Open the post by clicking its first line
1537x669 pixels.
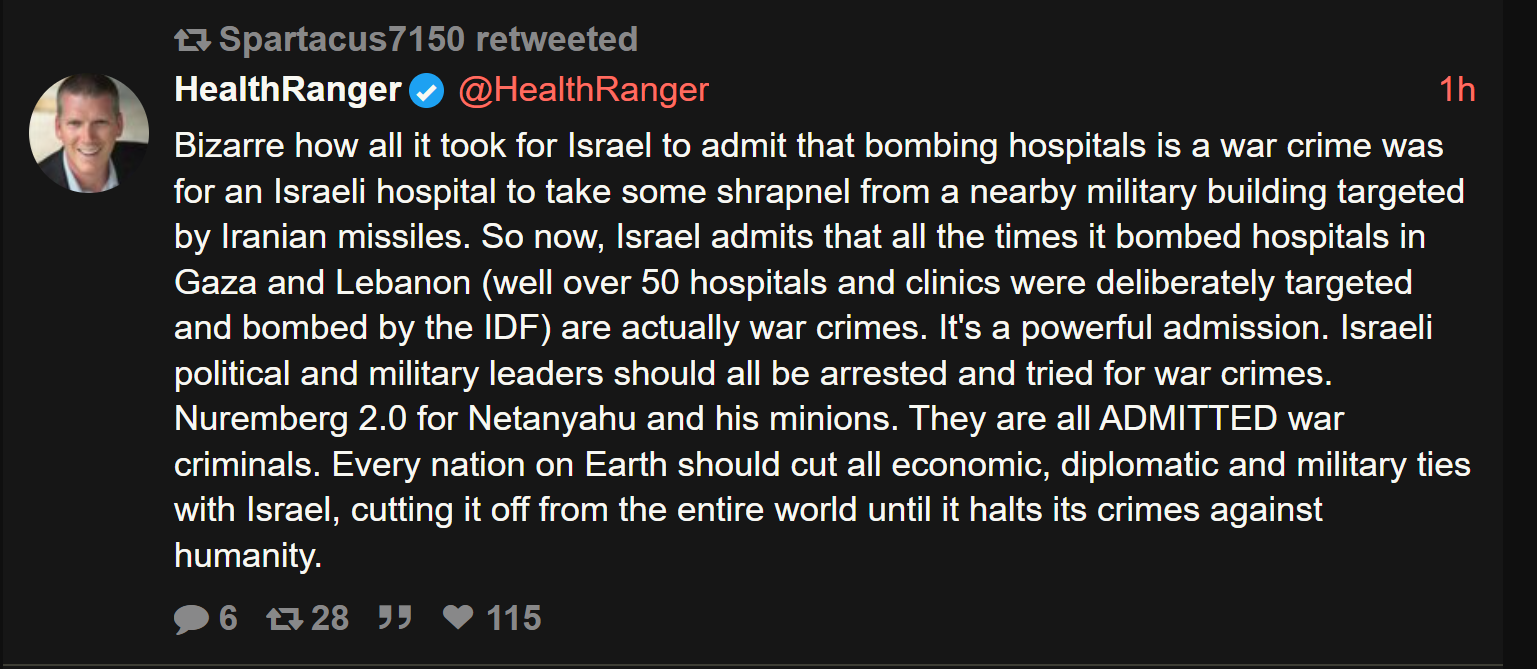(x=809, y=146)
